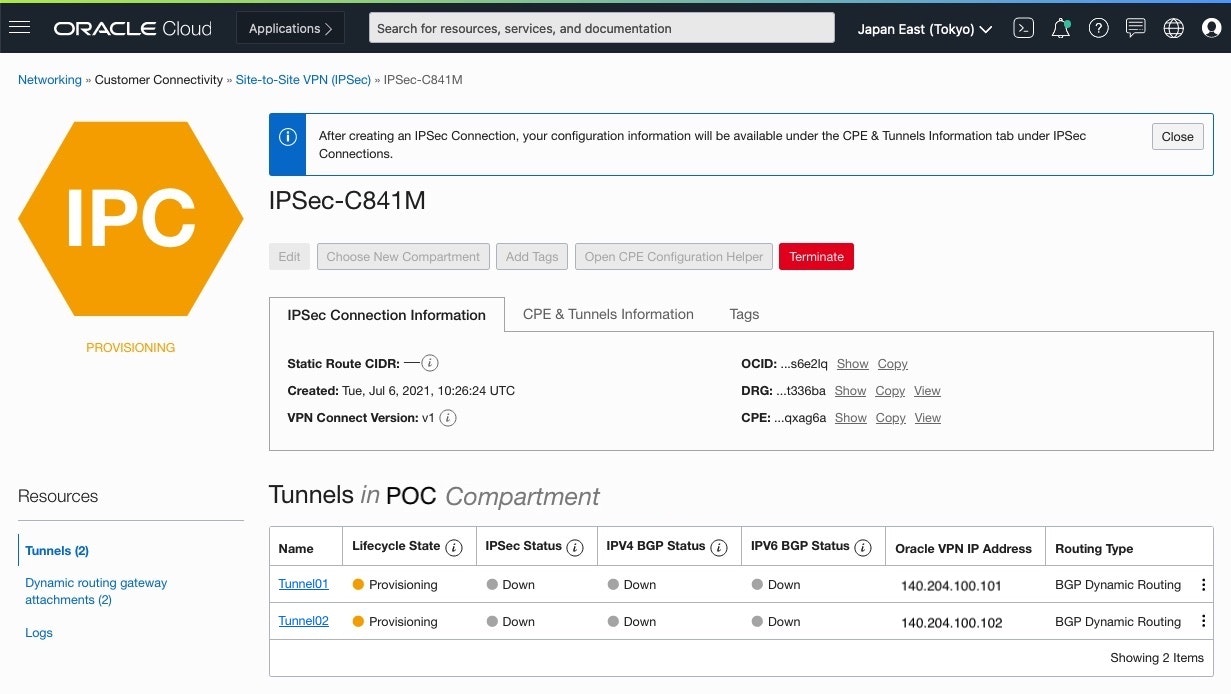Screen dimensions: 1231x694
Task: Click IP address 140.204.100.102
Action: [951, 623]
